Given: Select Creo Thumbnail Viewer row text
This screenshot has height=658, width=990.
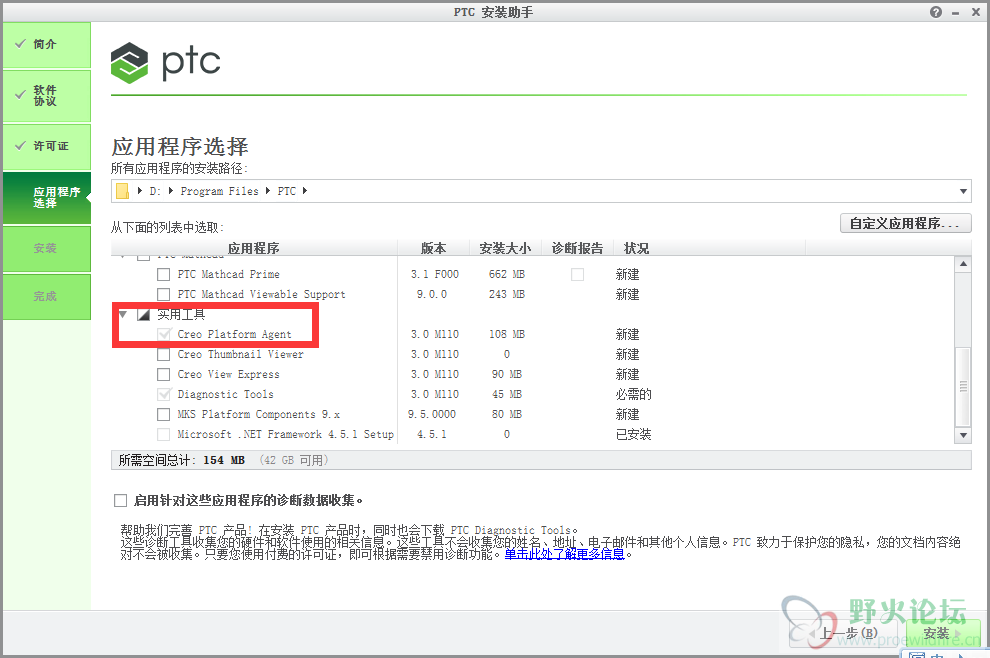Looking at the screenshot, I should click(241, 354).
